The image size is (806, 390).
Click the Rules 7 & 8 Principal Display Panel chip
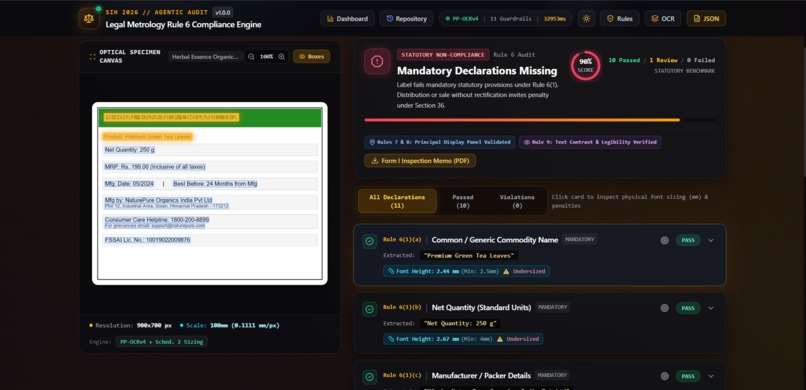tap(439, 142)
